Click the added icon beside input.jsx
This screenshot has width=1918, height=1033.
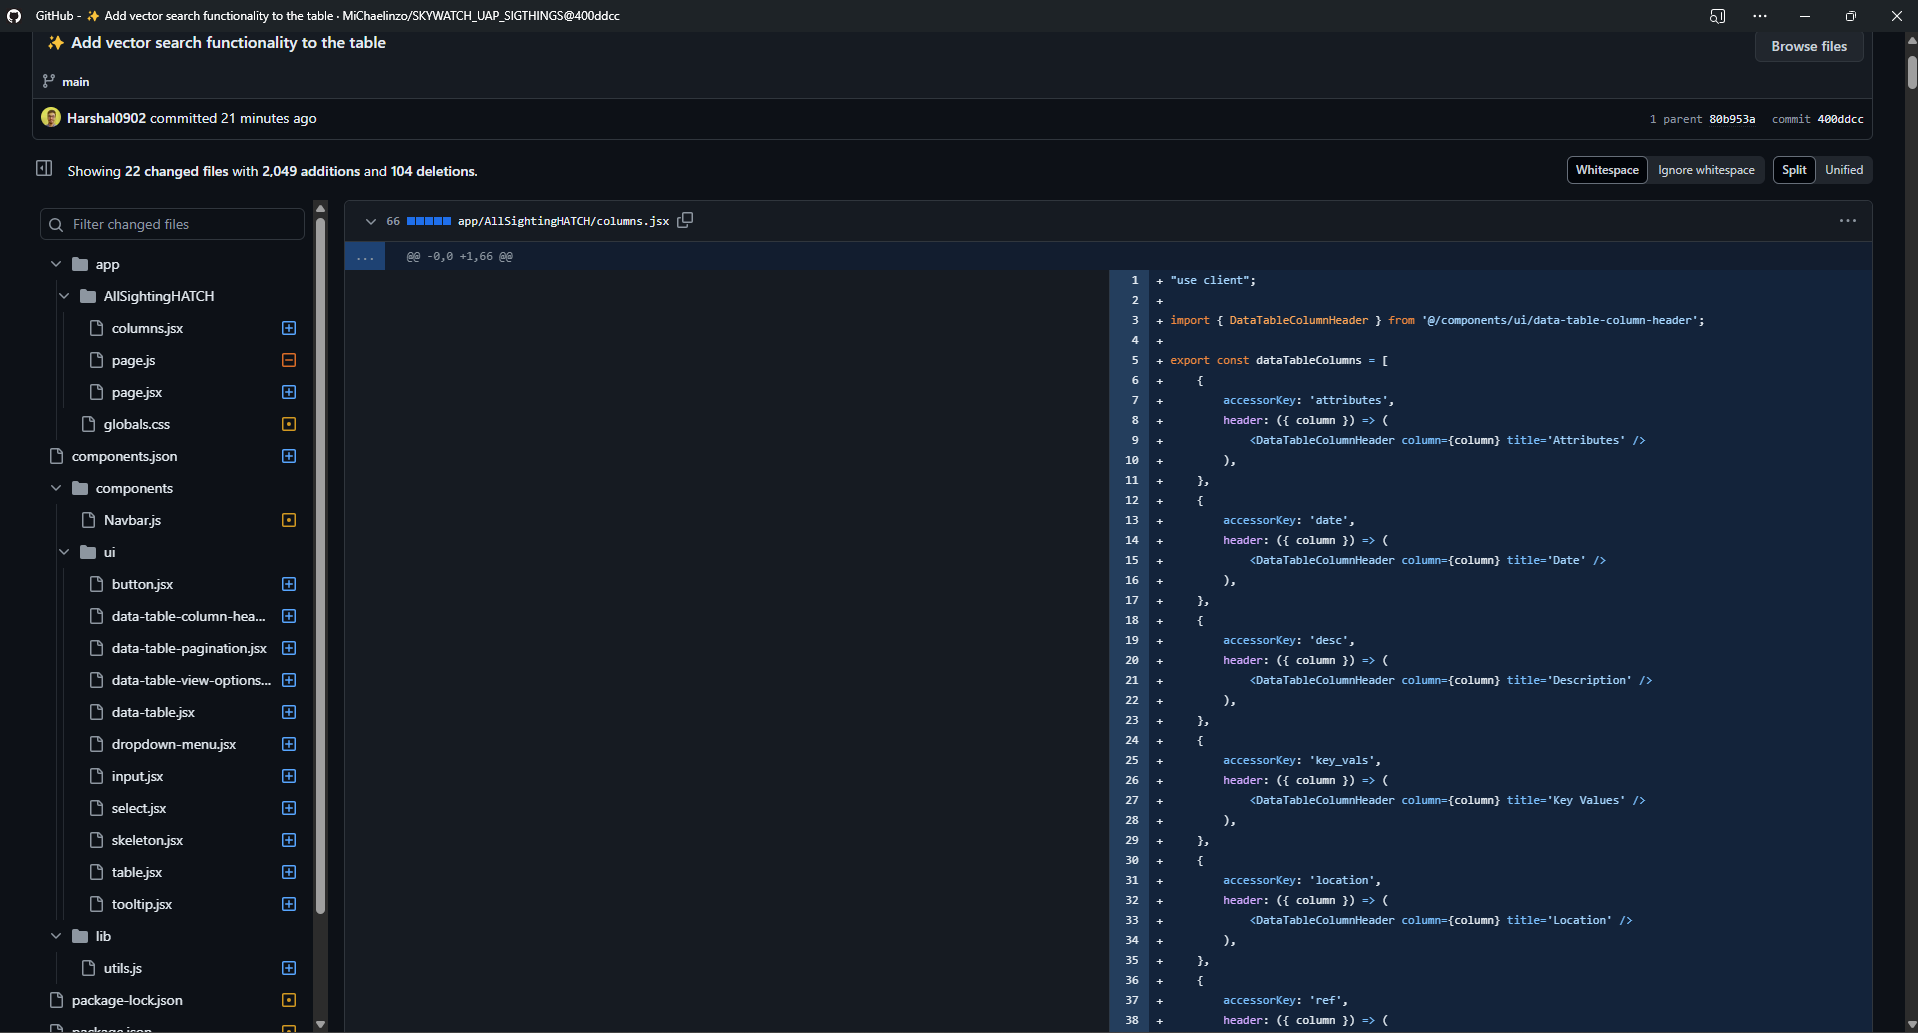[x=289, y=776]
